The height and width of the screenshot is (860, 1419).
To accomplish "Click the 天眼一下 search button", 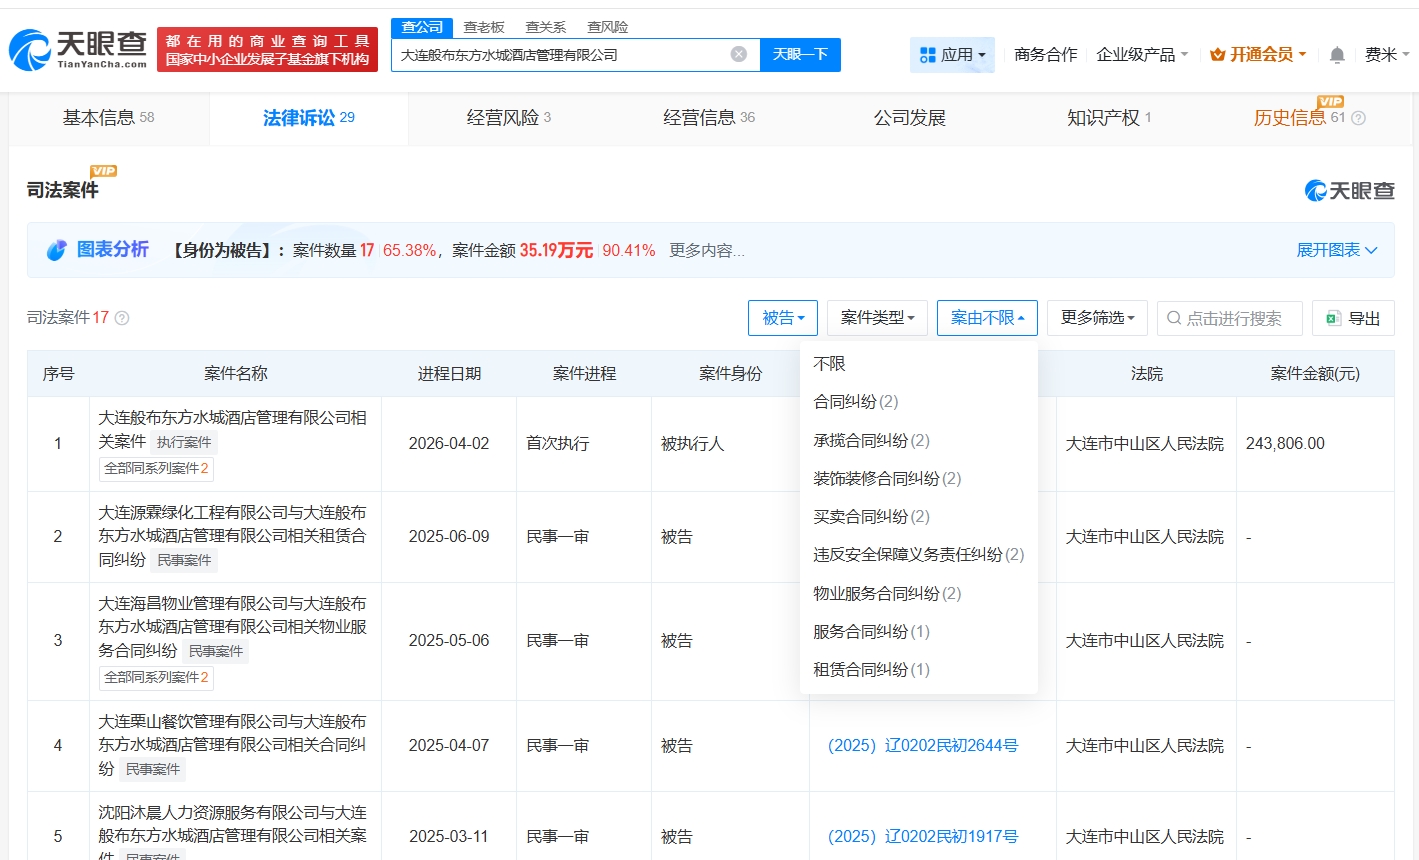I will [800, 55].
